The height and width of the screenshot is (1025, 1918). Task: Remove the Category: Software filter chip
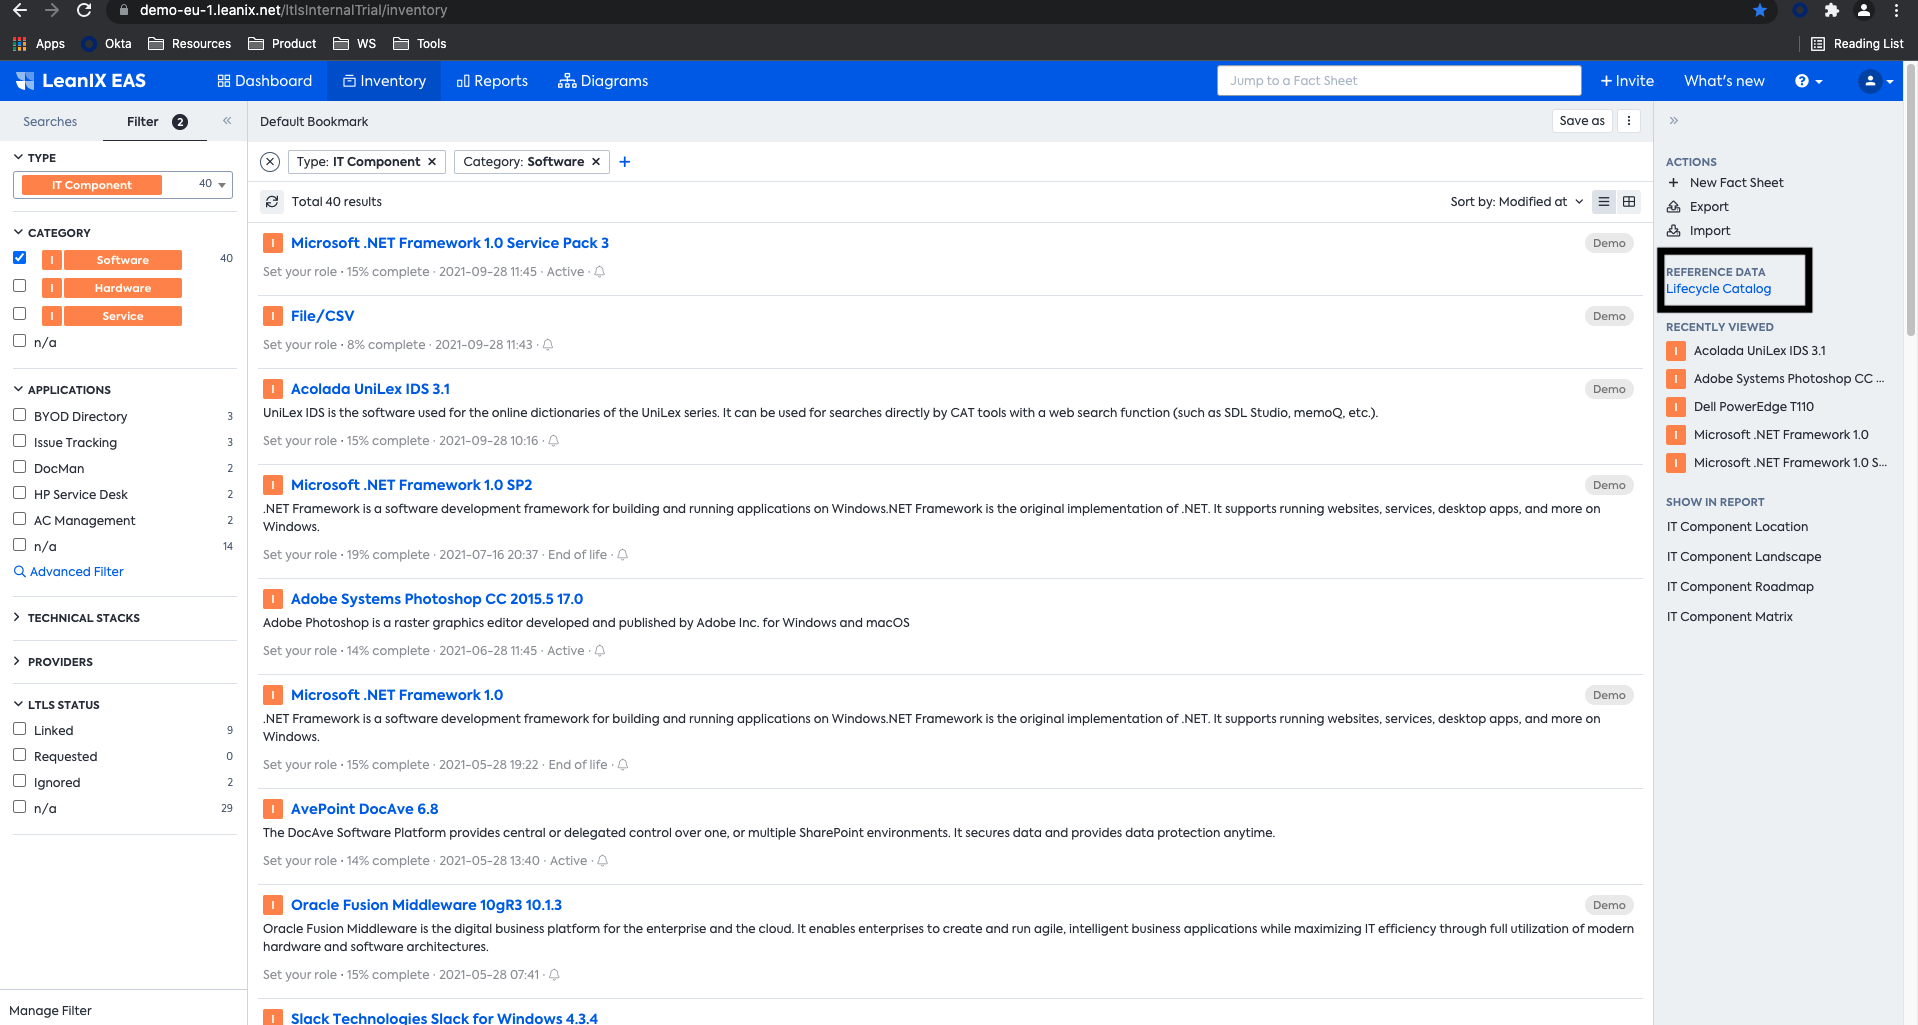click(x=596, y=162)
